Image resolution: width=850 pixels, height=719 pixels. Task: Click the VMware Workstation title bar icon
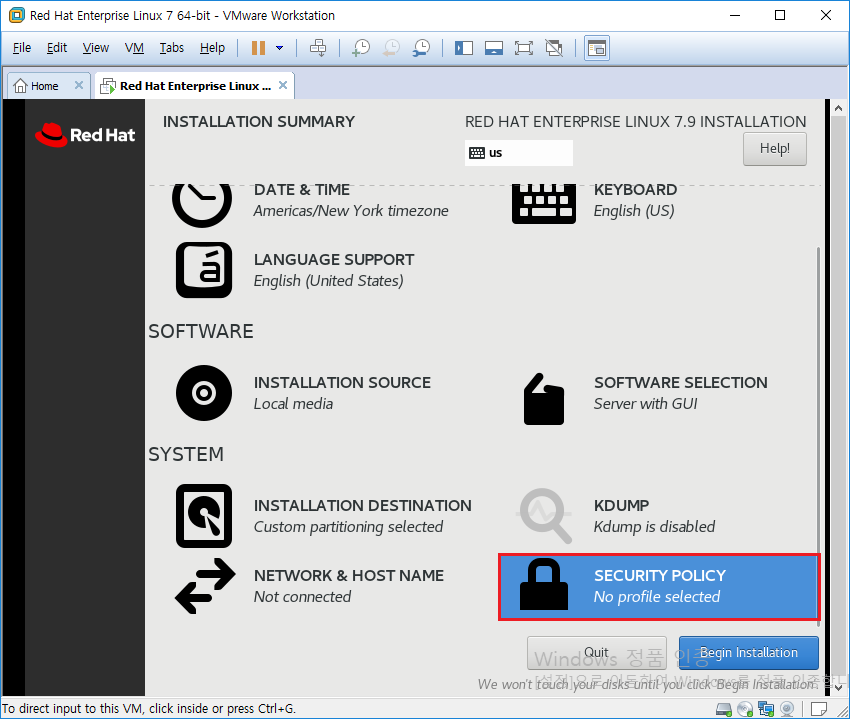pos(17,15)
